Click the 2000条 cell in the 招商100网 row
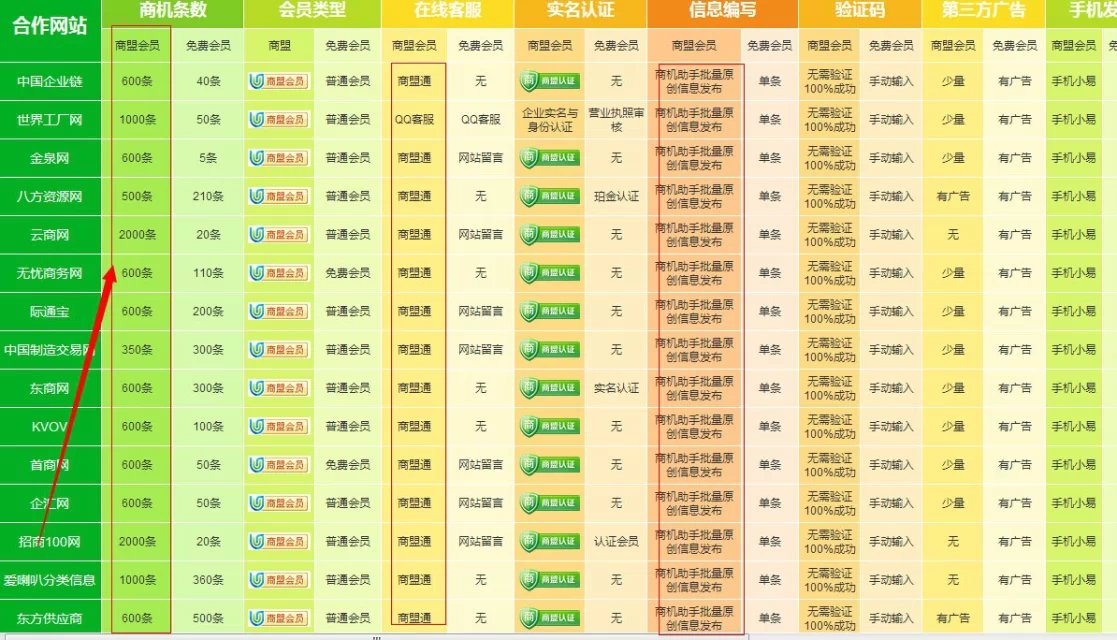 pos(137,541)
